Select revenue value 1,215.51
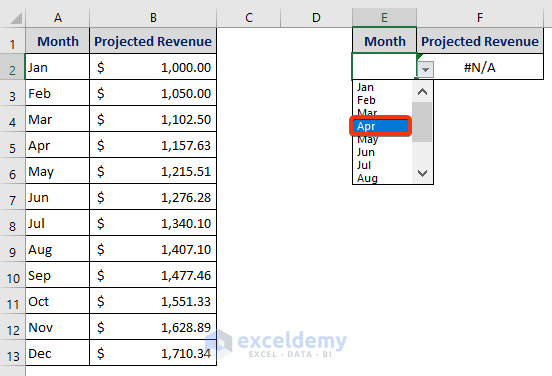The image size is (552, 376). click(153, 171)
